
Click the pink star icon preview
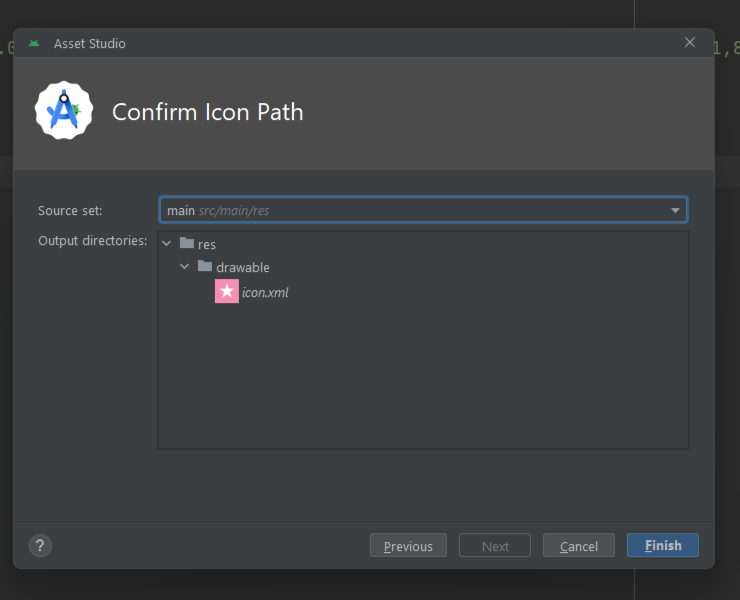[227, 291]
